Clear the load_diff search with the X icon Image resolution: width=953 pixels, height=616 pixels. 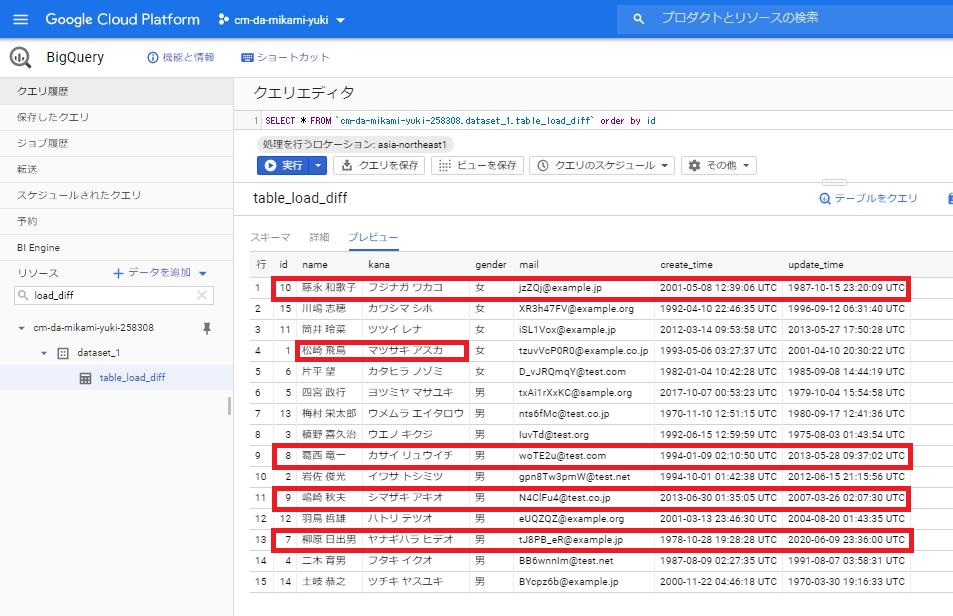pos(201,296)
